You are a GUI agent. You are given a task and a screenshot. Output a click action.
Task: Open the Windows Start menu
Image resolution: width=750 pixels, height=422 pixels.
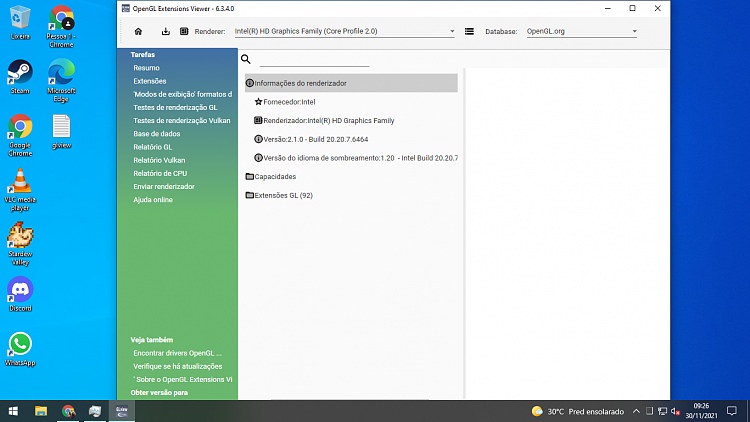(13, 411)
